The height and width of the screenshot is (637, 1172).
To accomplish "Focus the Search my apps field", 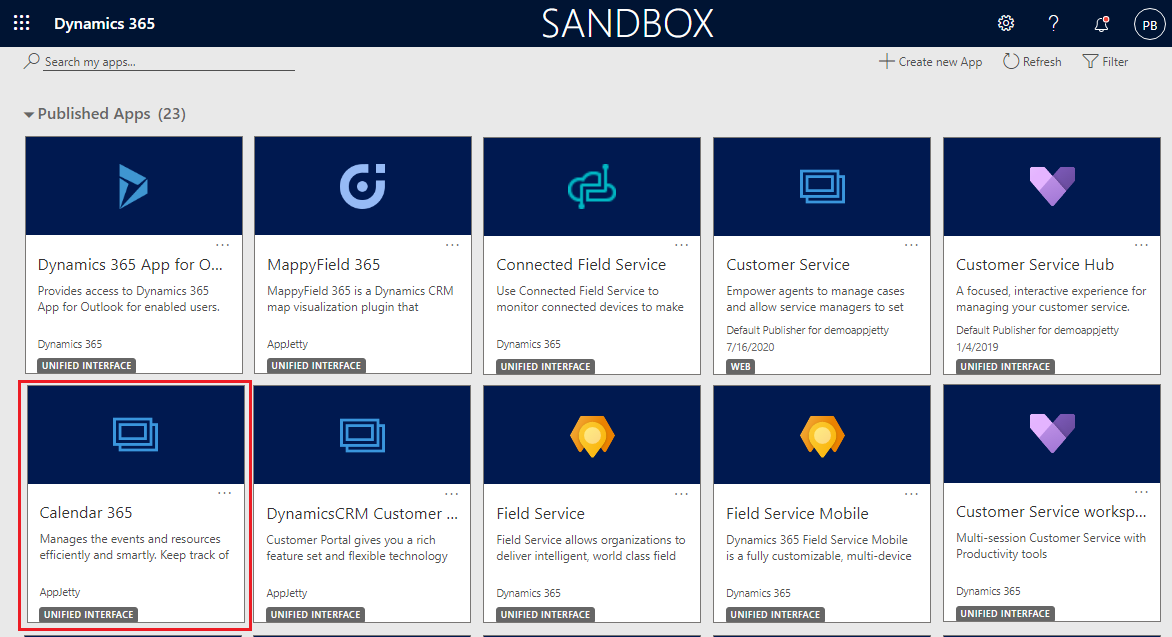I will click(x=169, y=62).
